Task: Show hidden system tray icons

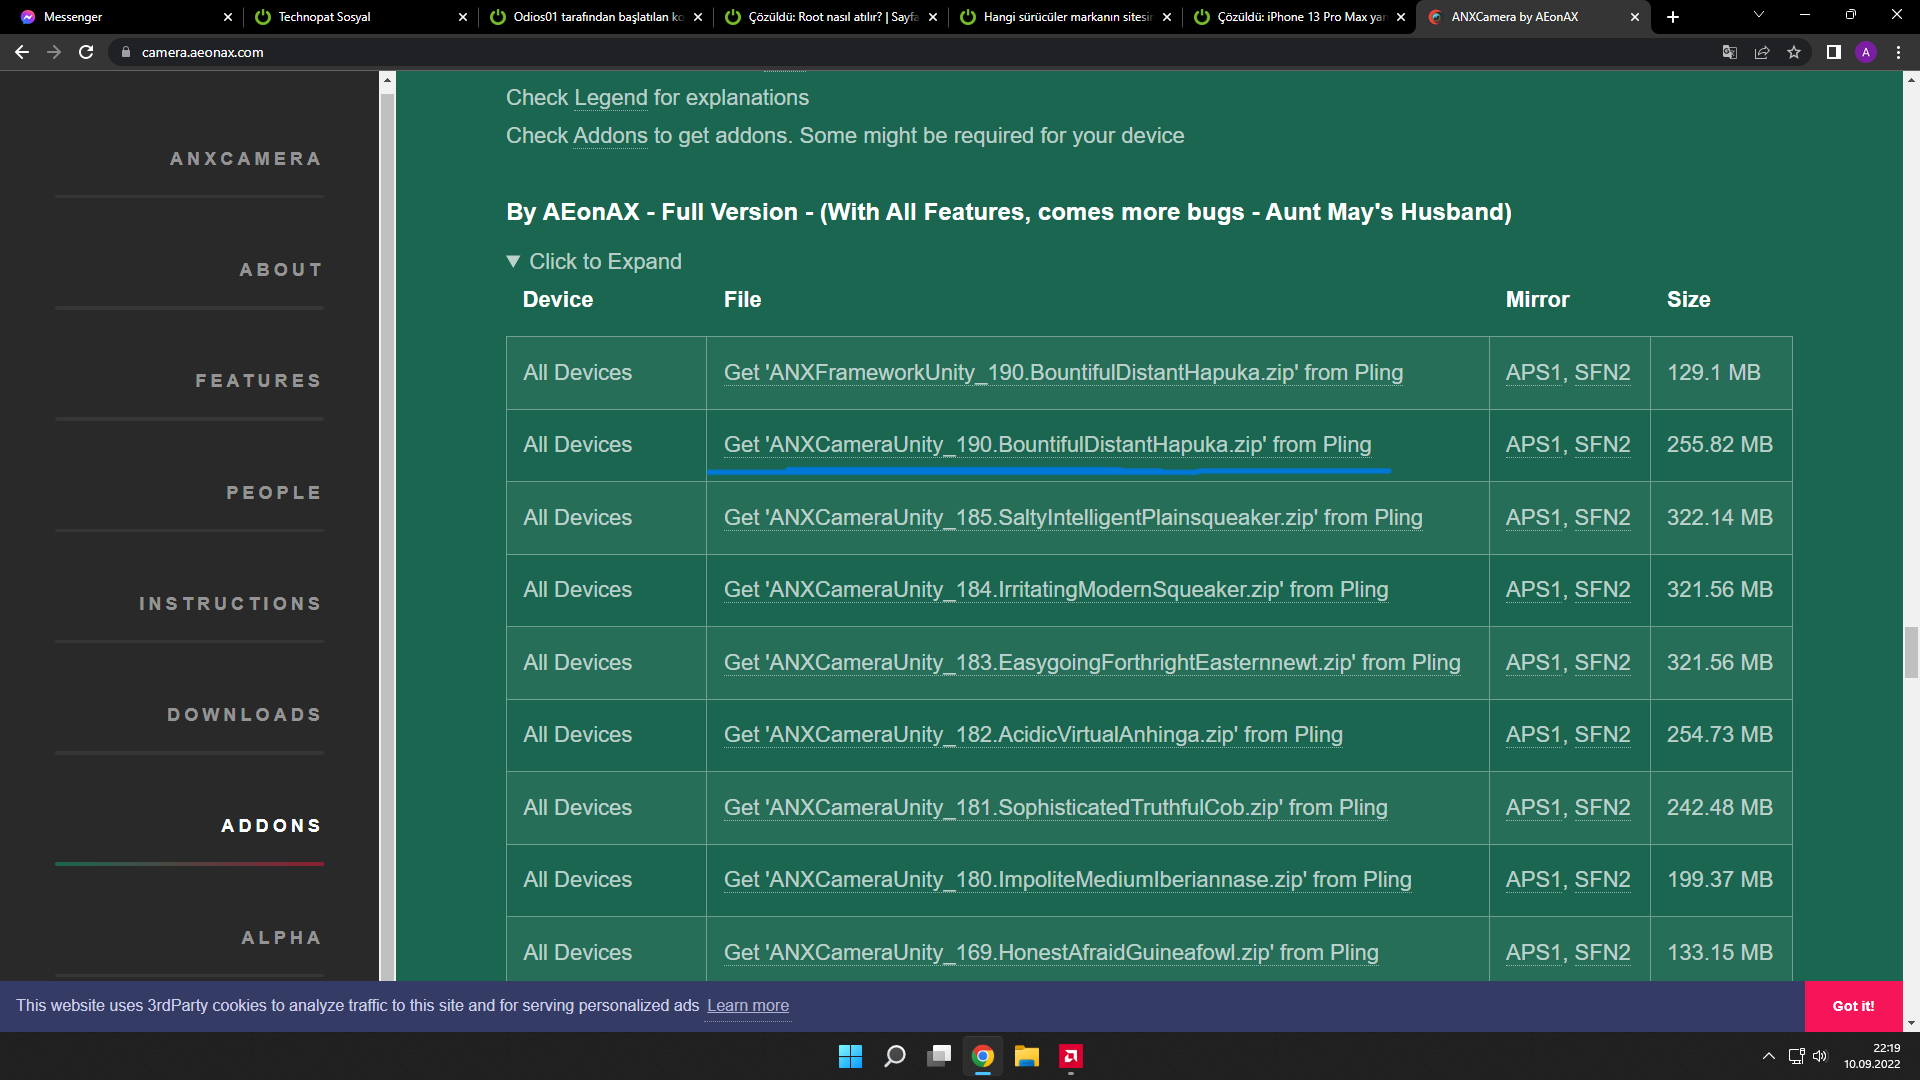Action: [1768, 1056]
